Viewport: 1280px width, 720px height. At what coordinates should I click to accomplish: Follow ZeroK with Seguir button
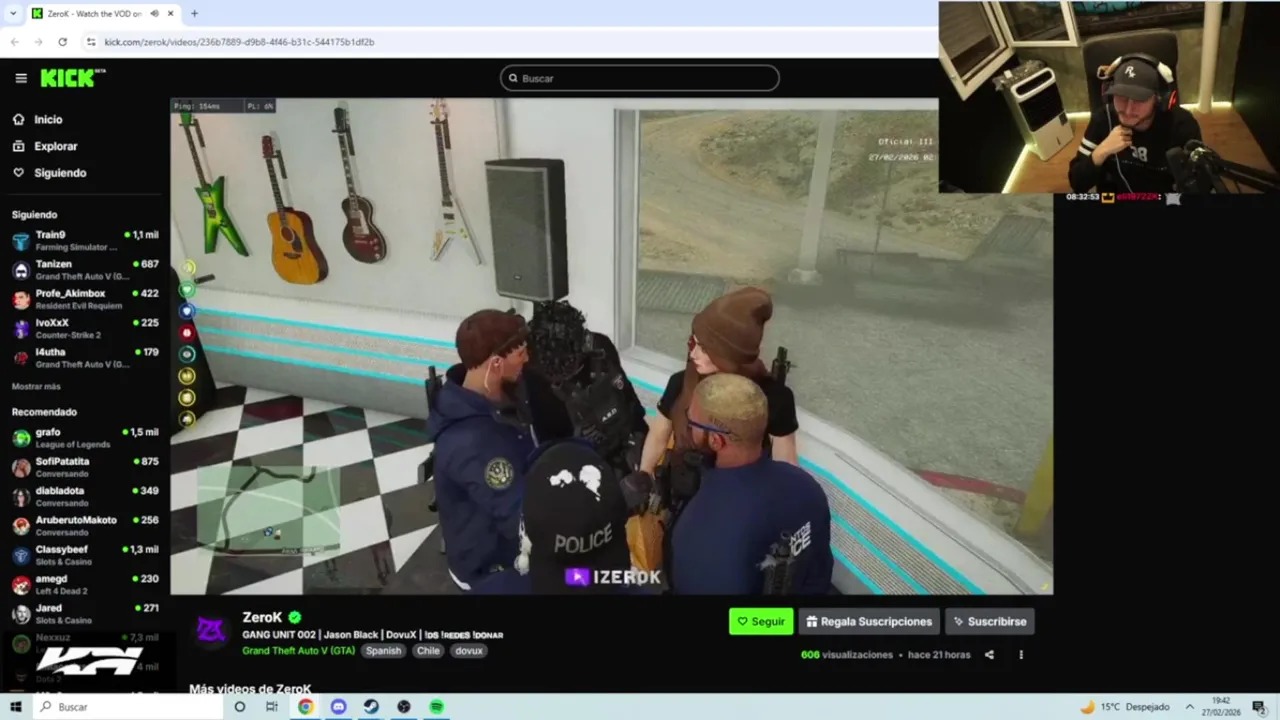click(761, 621)
